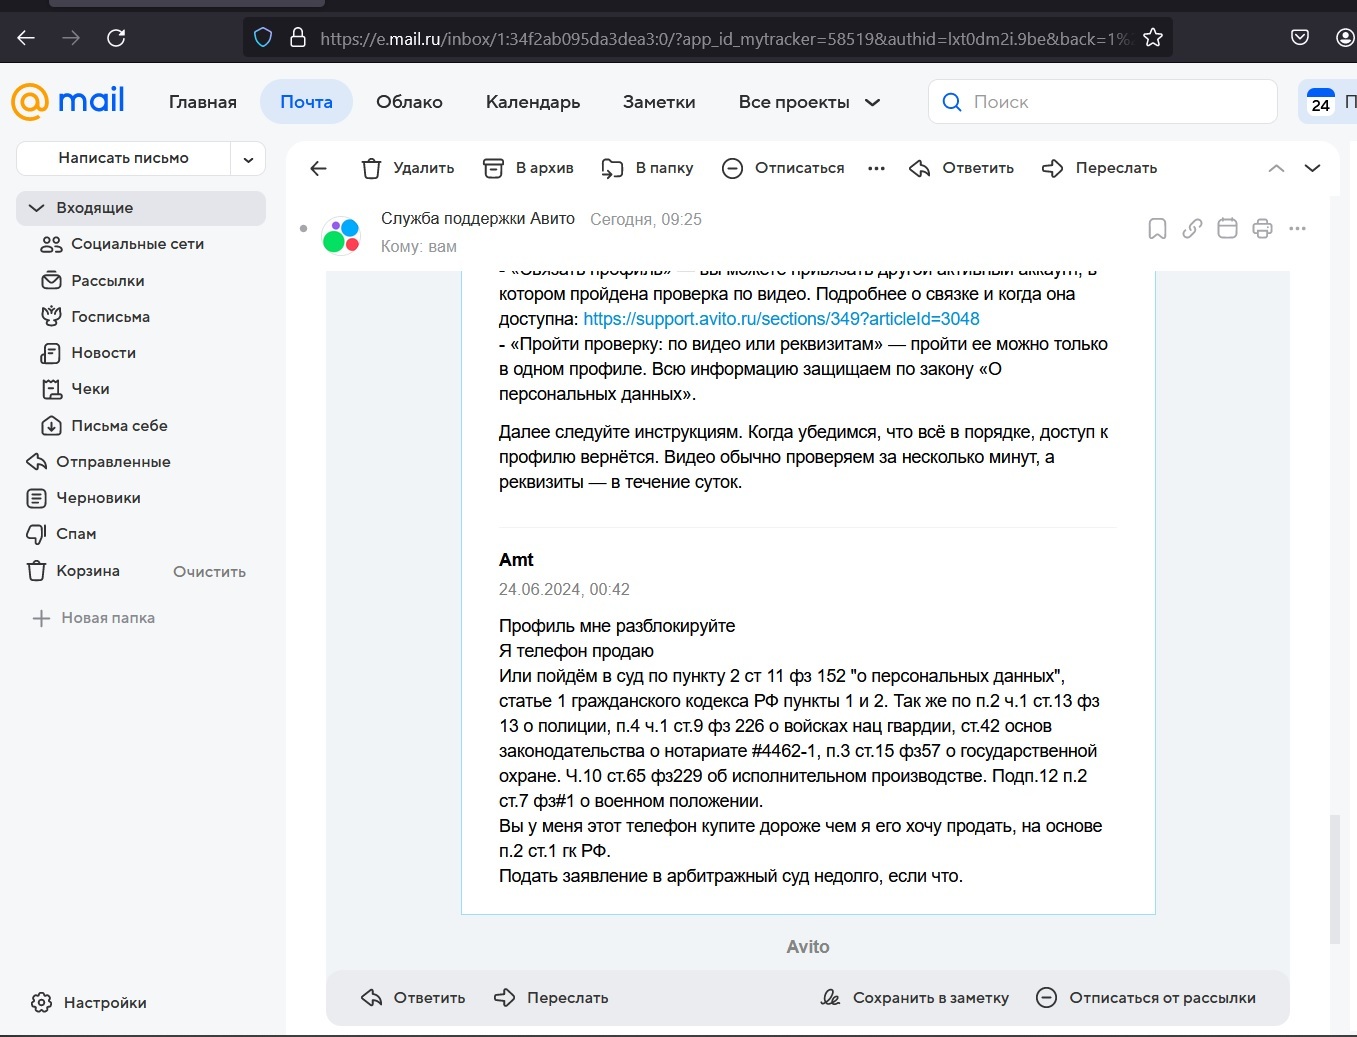Image resolution: width=1357 pixels, height=1037 pixels.
Task: Click the support.avito.ru article link
Action: pos(781,319)
